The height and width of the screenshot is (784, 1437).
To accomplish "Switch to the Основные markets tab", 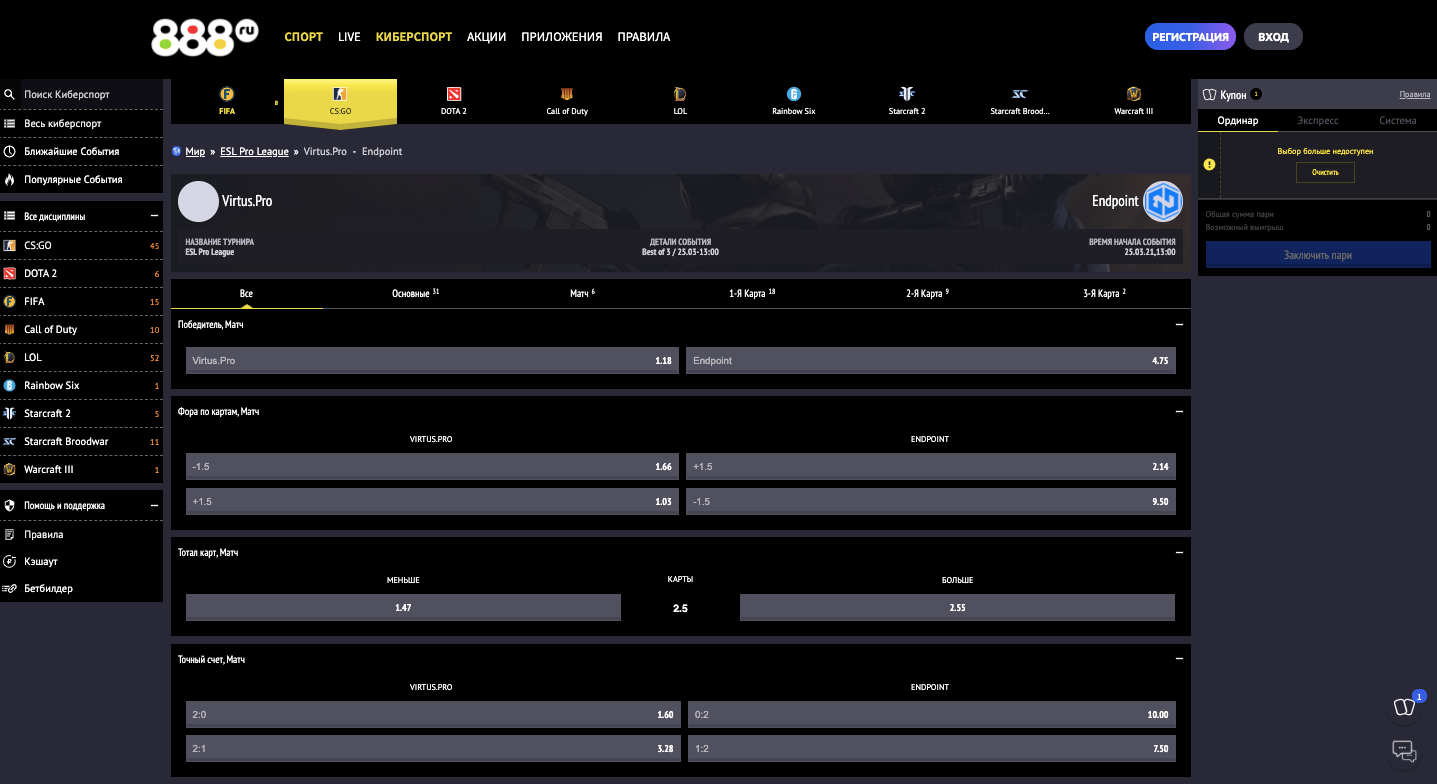I will click(416, 294).
